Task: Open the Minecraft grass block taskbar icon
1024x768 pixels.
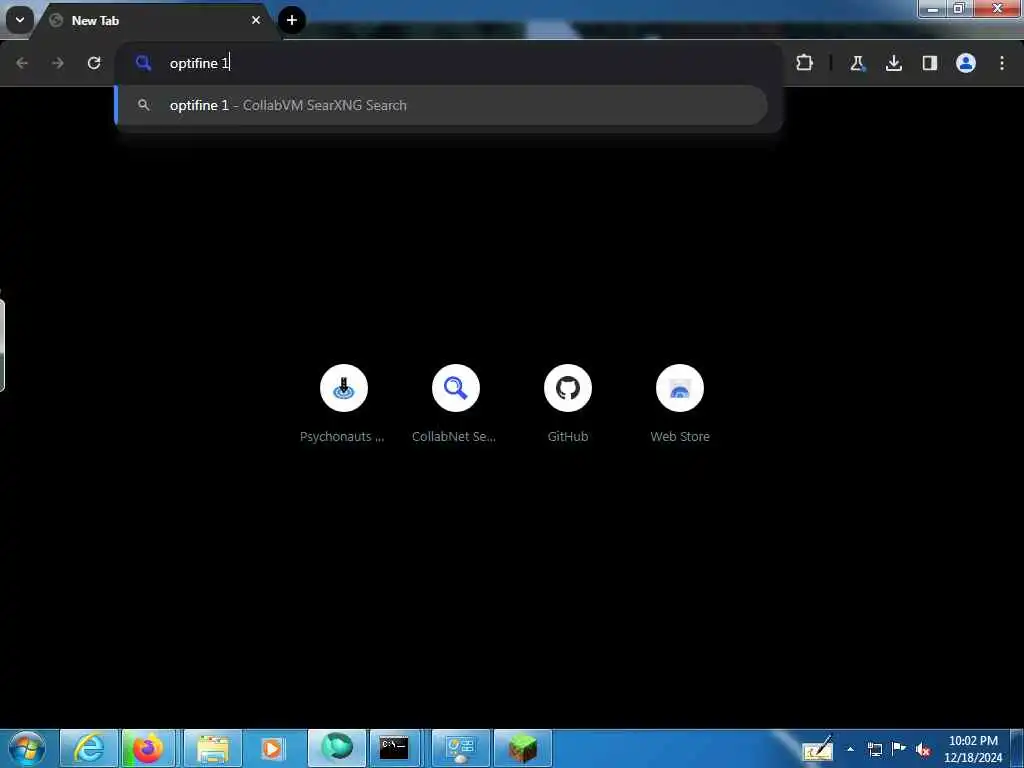Action: 522,748
